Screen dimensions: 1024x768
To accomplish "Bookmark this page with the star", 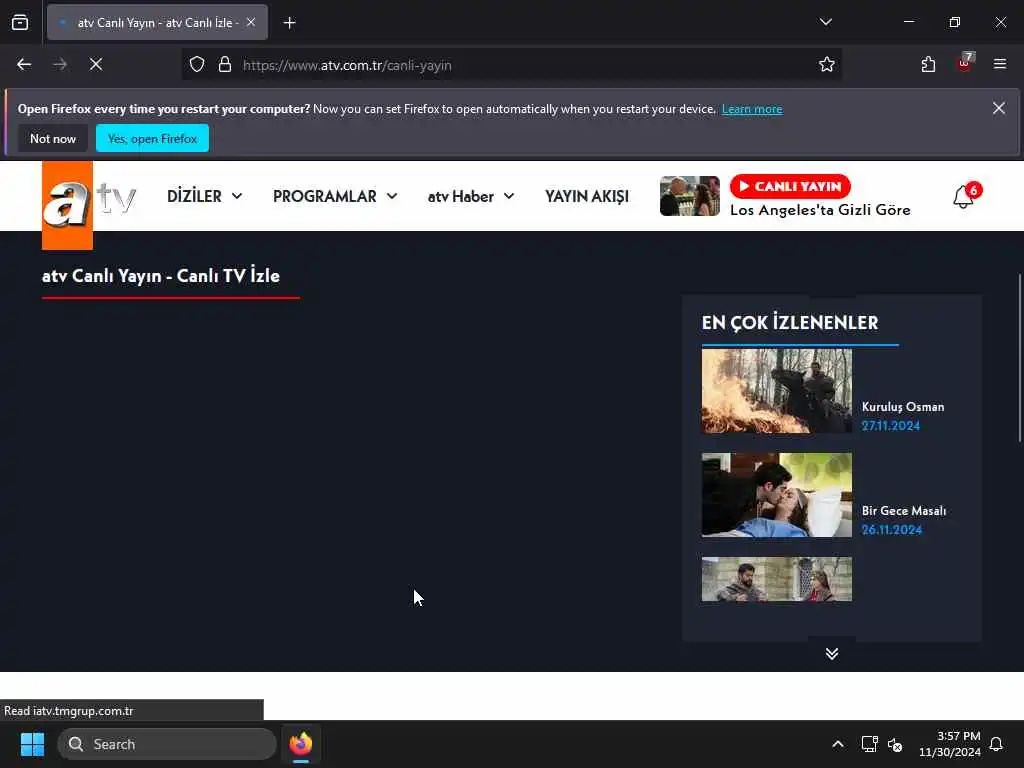I will [x=826, y=64].
